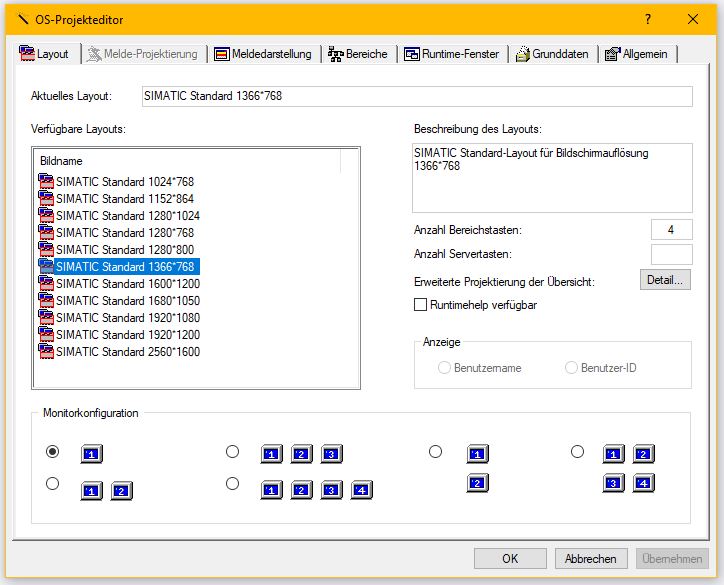Screen dimensions: 724x585
Task: Click the Bereiche tab hierarchy icon
Action: pos(336,54)
